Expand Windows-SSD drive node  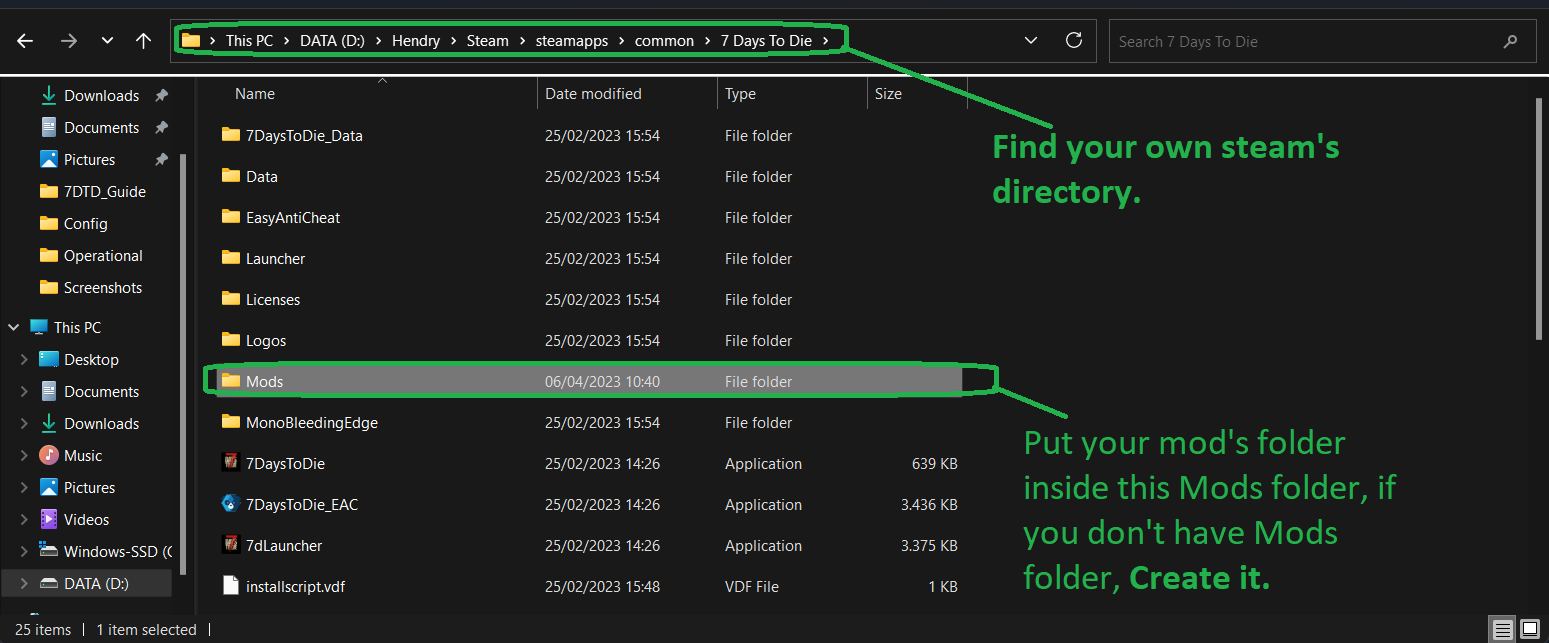point(25,552)
